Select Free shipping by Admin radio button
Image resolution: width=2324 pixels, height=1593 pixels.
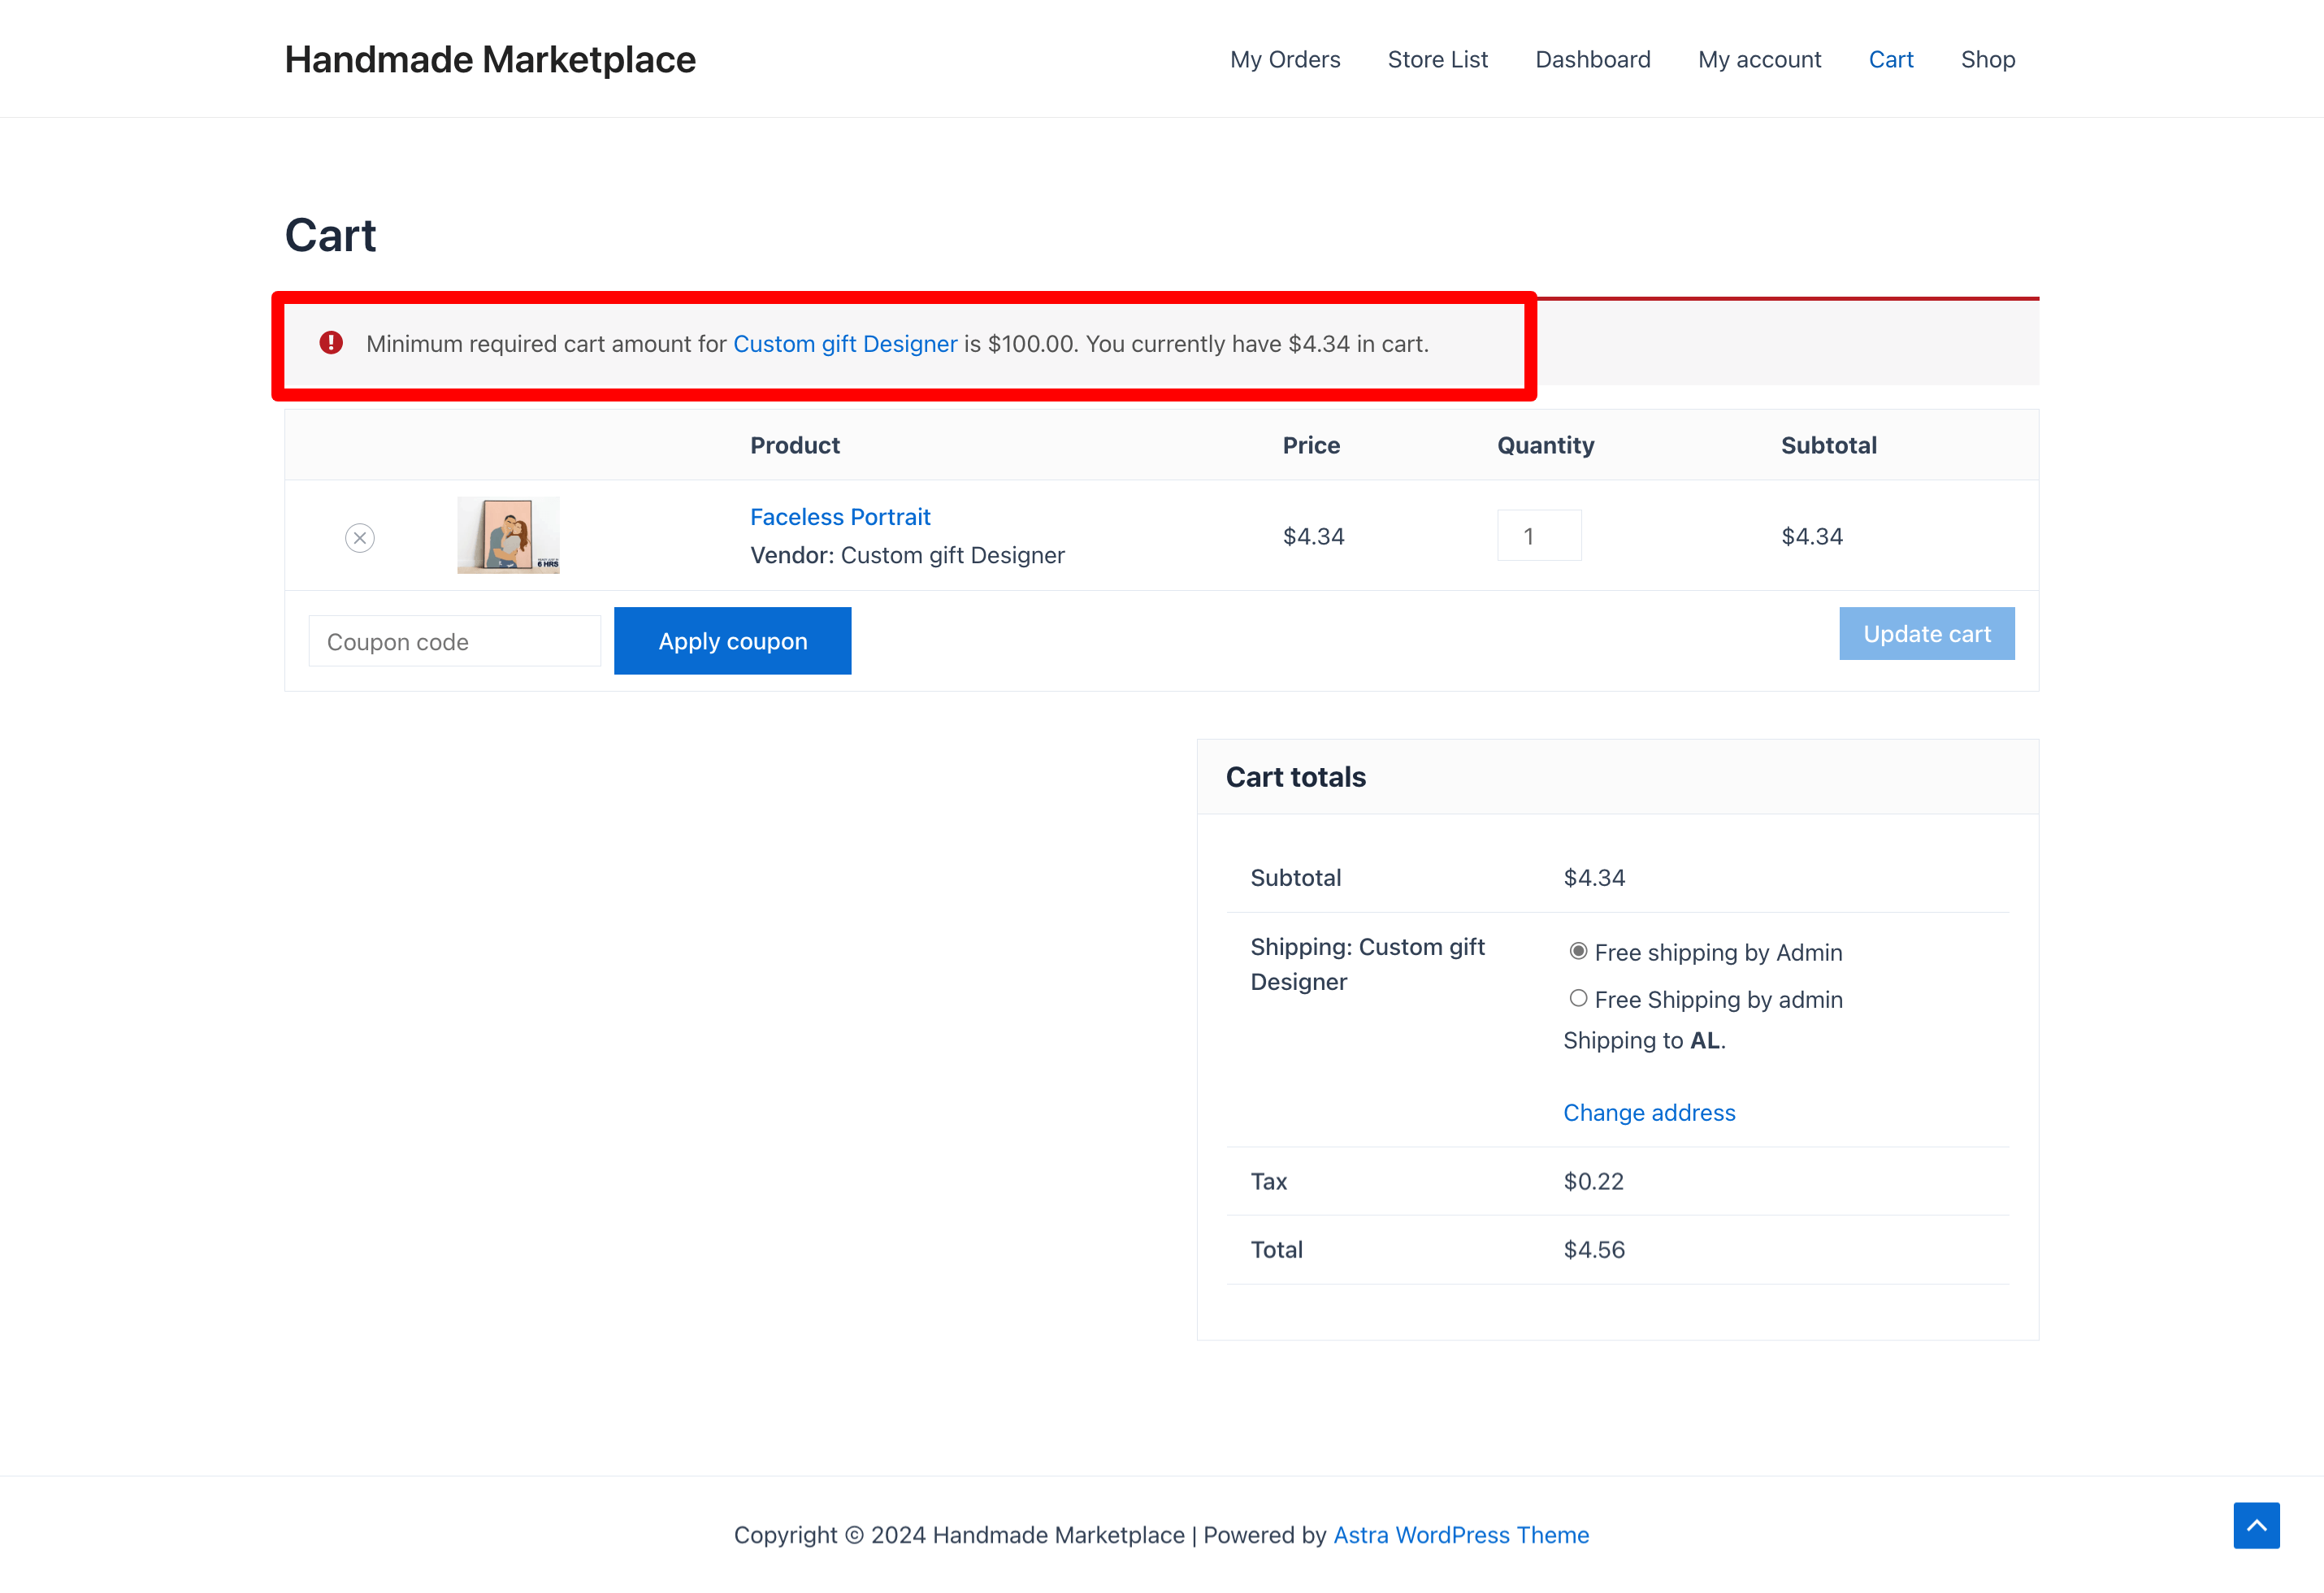1577,952
